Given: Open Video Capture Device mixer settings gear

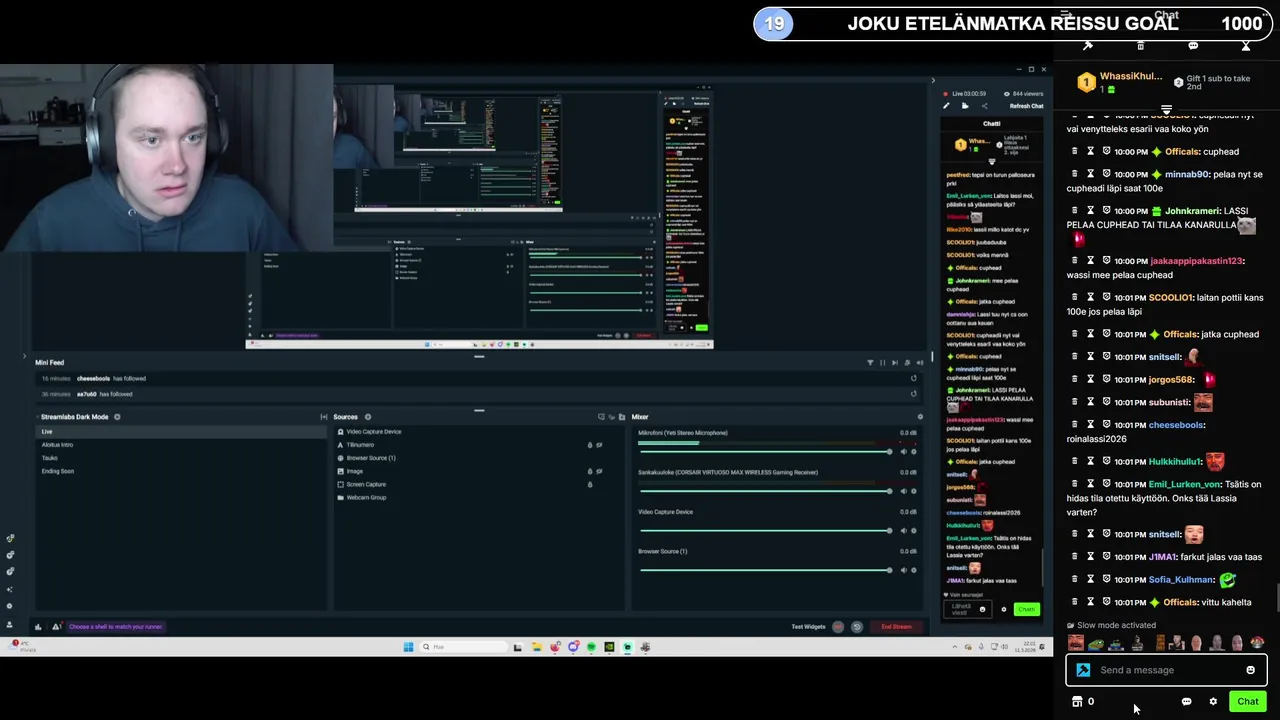Looking at the screenshot, I should coord(914,530).
